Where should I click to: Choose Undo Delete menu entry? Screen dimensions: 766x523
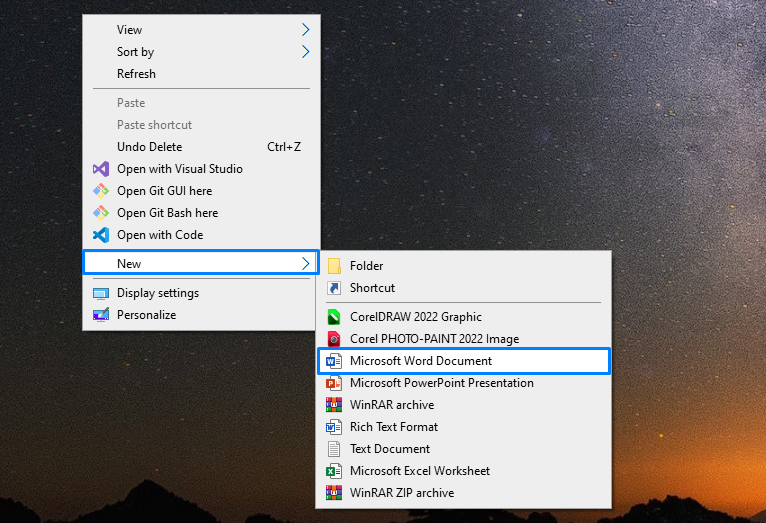[x=149, y=147]
